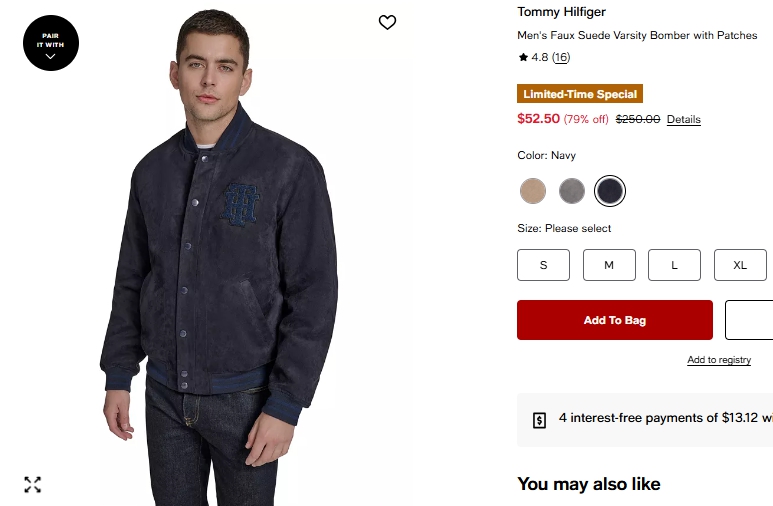Viewport: 773px width, 506px height.
Task: Select the tan color swatch
Action: point(533,190)
